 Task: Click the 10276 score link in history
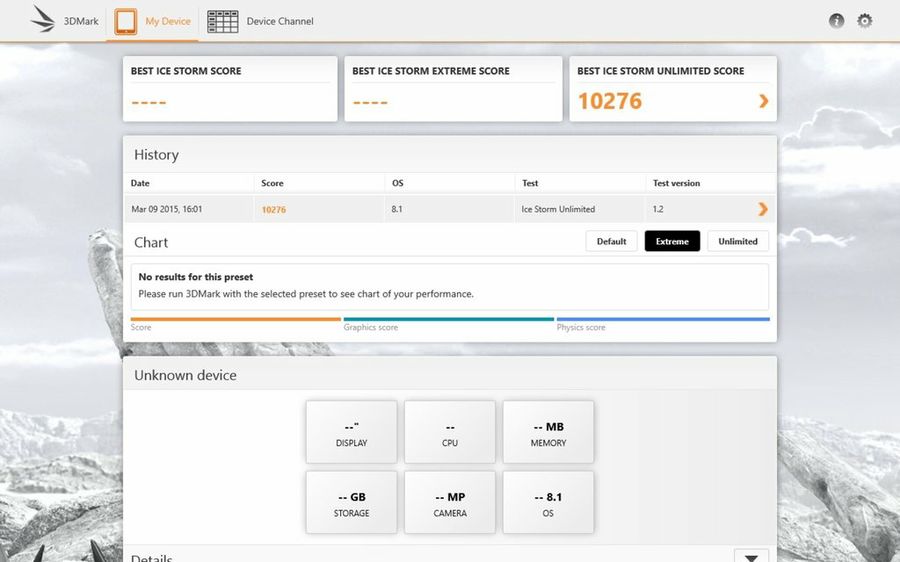point(273,210)
